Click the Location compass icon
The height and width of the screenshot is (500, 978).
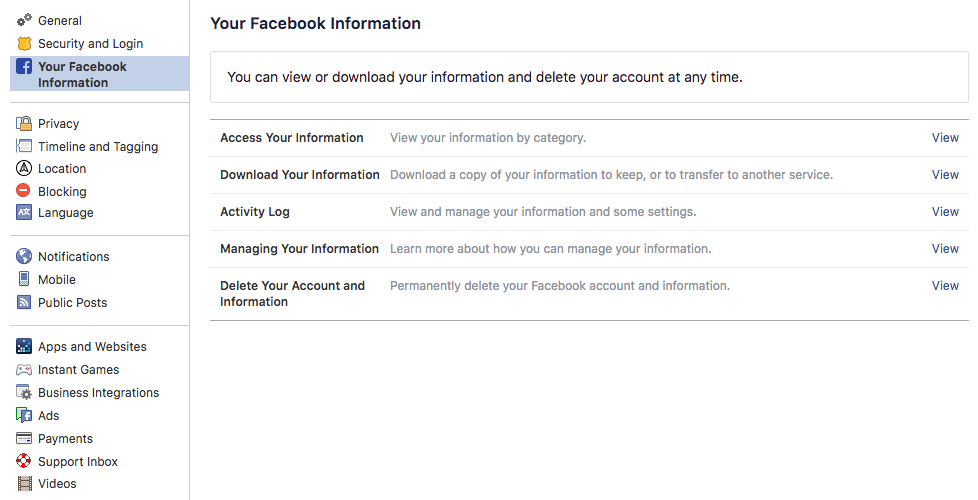[x=24, y=169]
